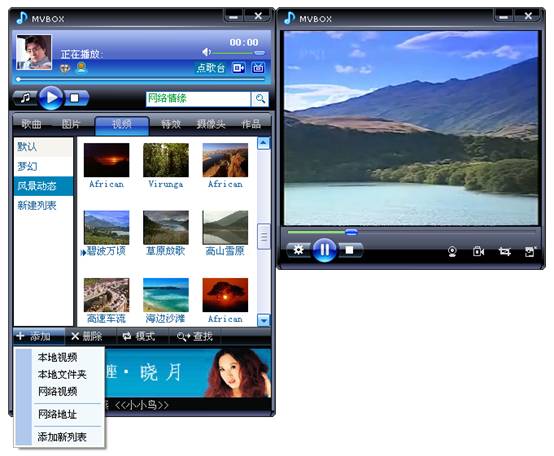This screenshot has height=456, width=554.
Task: Switch to the 歌曲 tab
Action: 31,124
